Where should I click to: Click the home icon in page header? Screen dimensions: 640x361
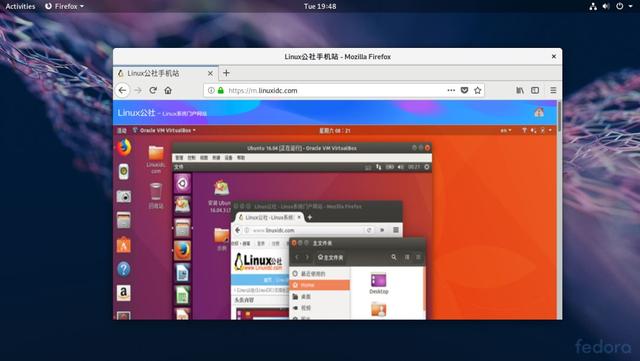point(539,112)
